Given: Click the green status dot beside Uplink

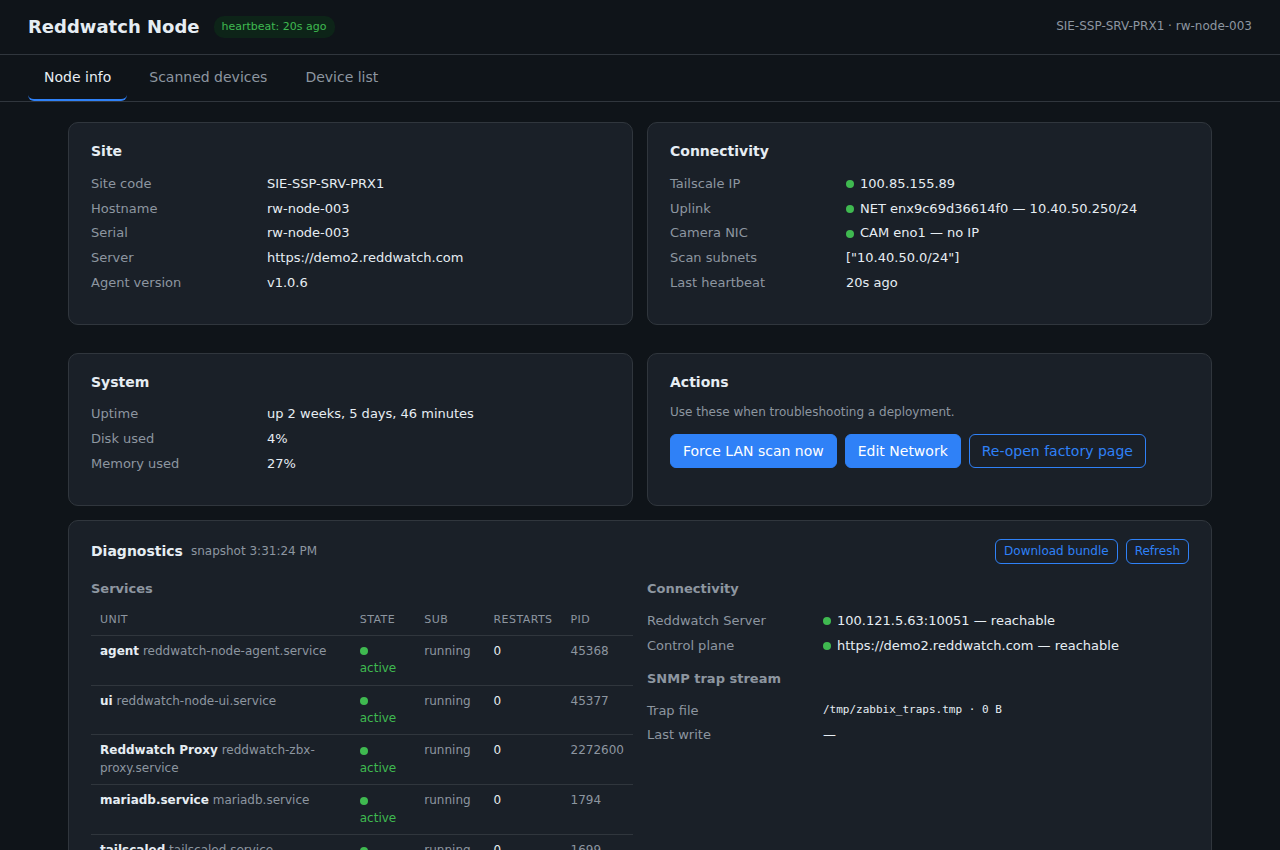Looking at the screenshot, I should tap(850, 209).
